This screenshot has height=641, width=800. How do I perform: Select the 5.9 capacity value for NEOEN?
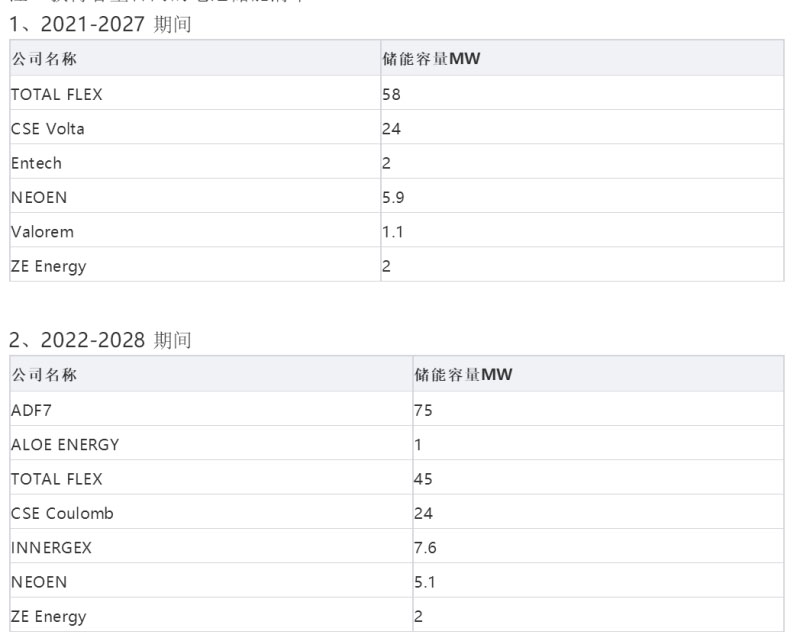tap(393, 198)
